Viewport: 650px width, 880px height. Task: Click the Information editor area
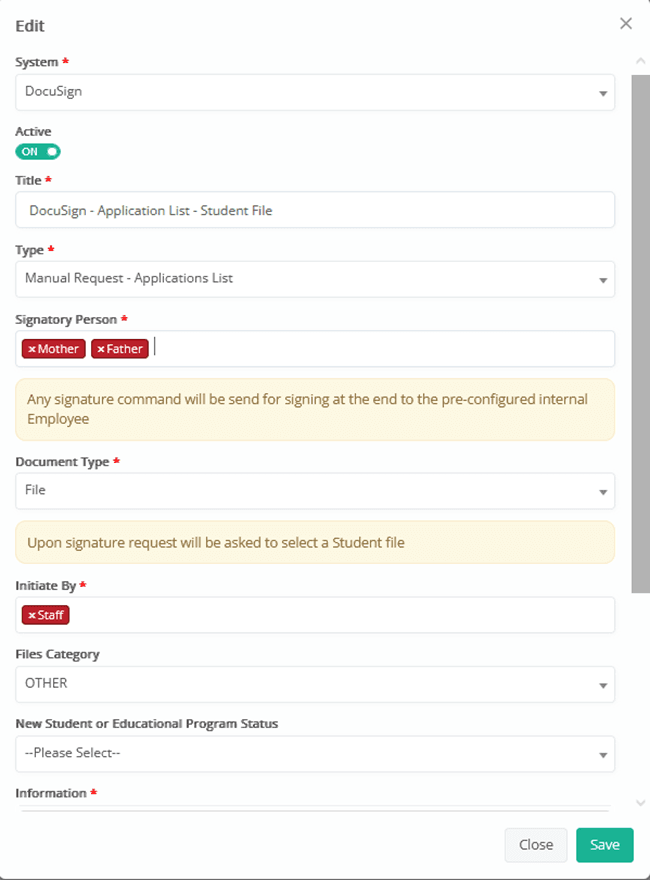315,808
